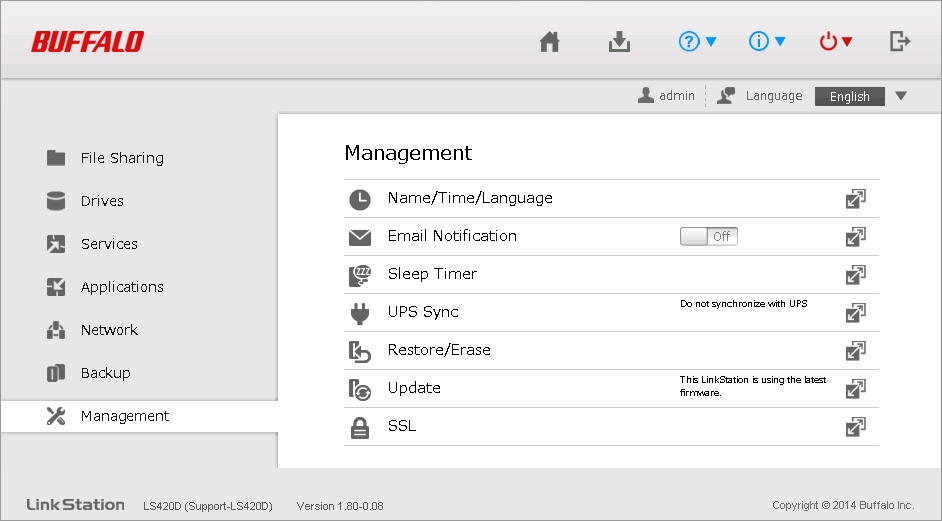This screenshot has height=521, width=942.
Task: Click the admin user name
Action: tap(676, 96)
